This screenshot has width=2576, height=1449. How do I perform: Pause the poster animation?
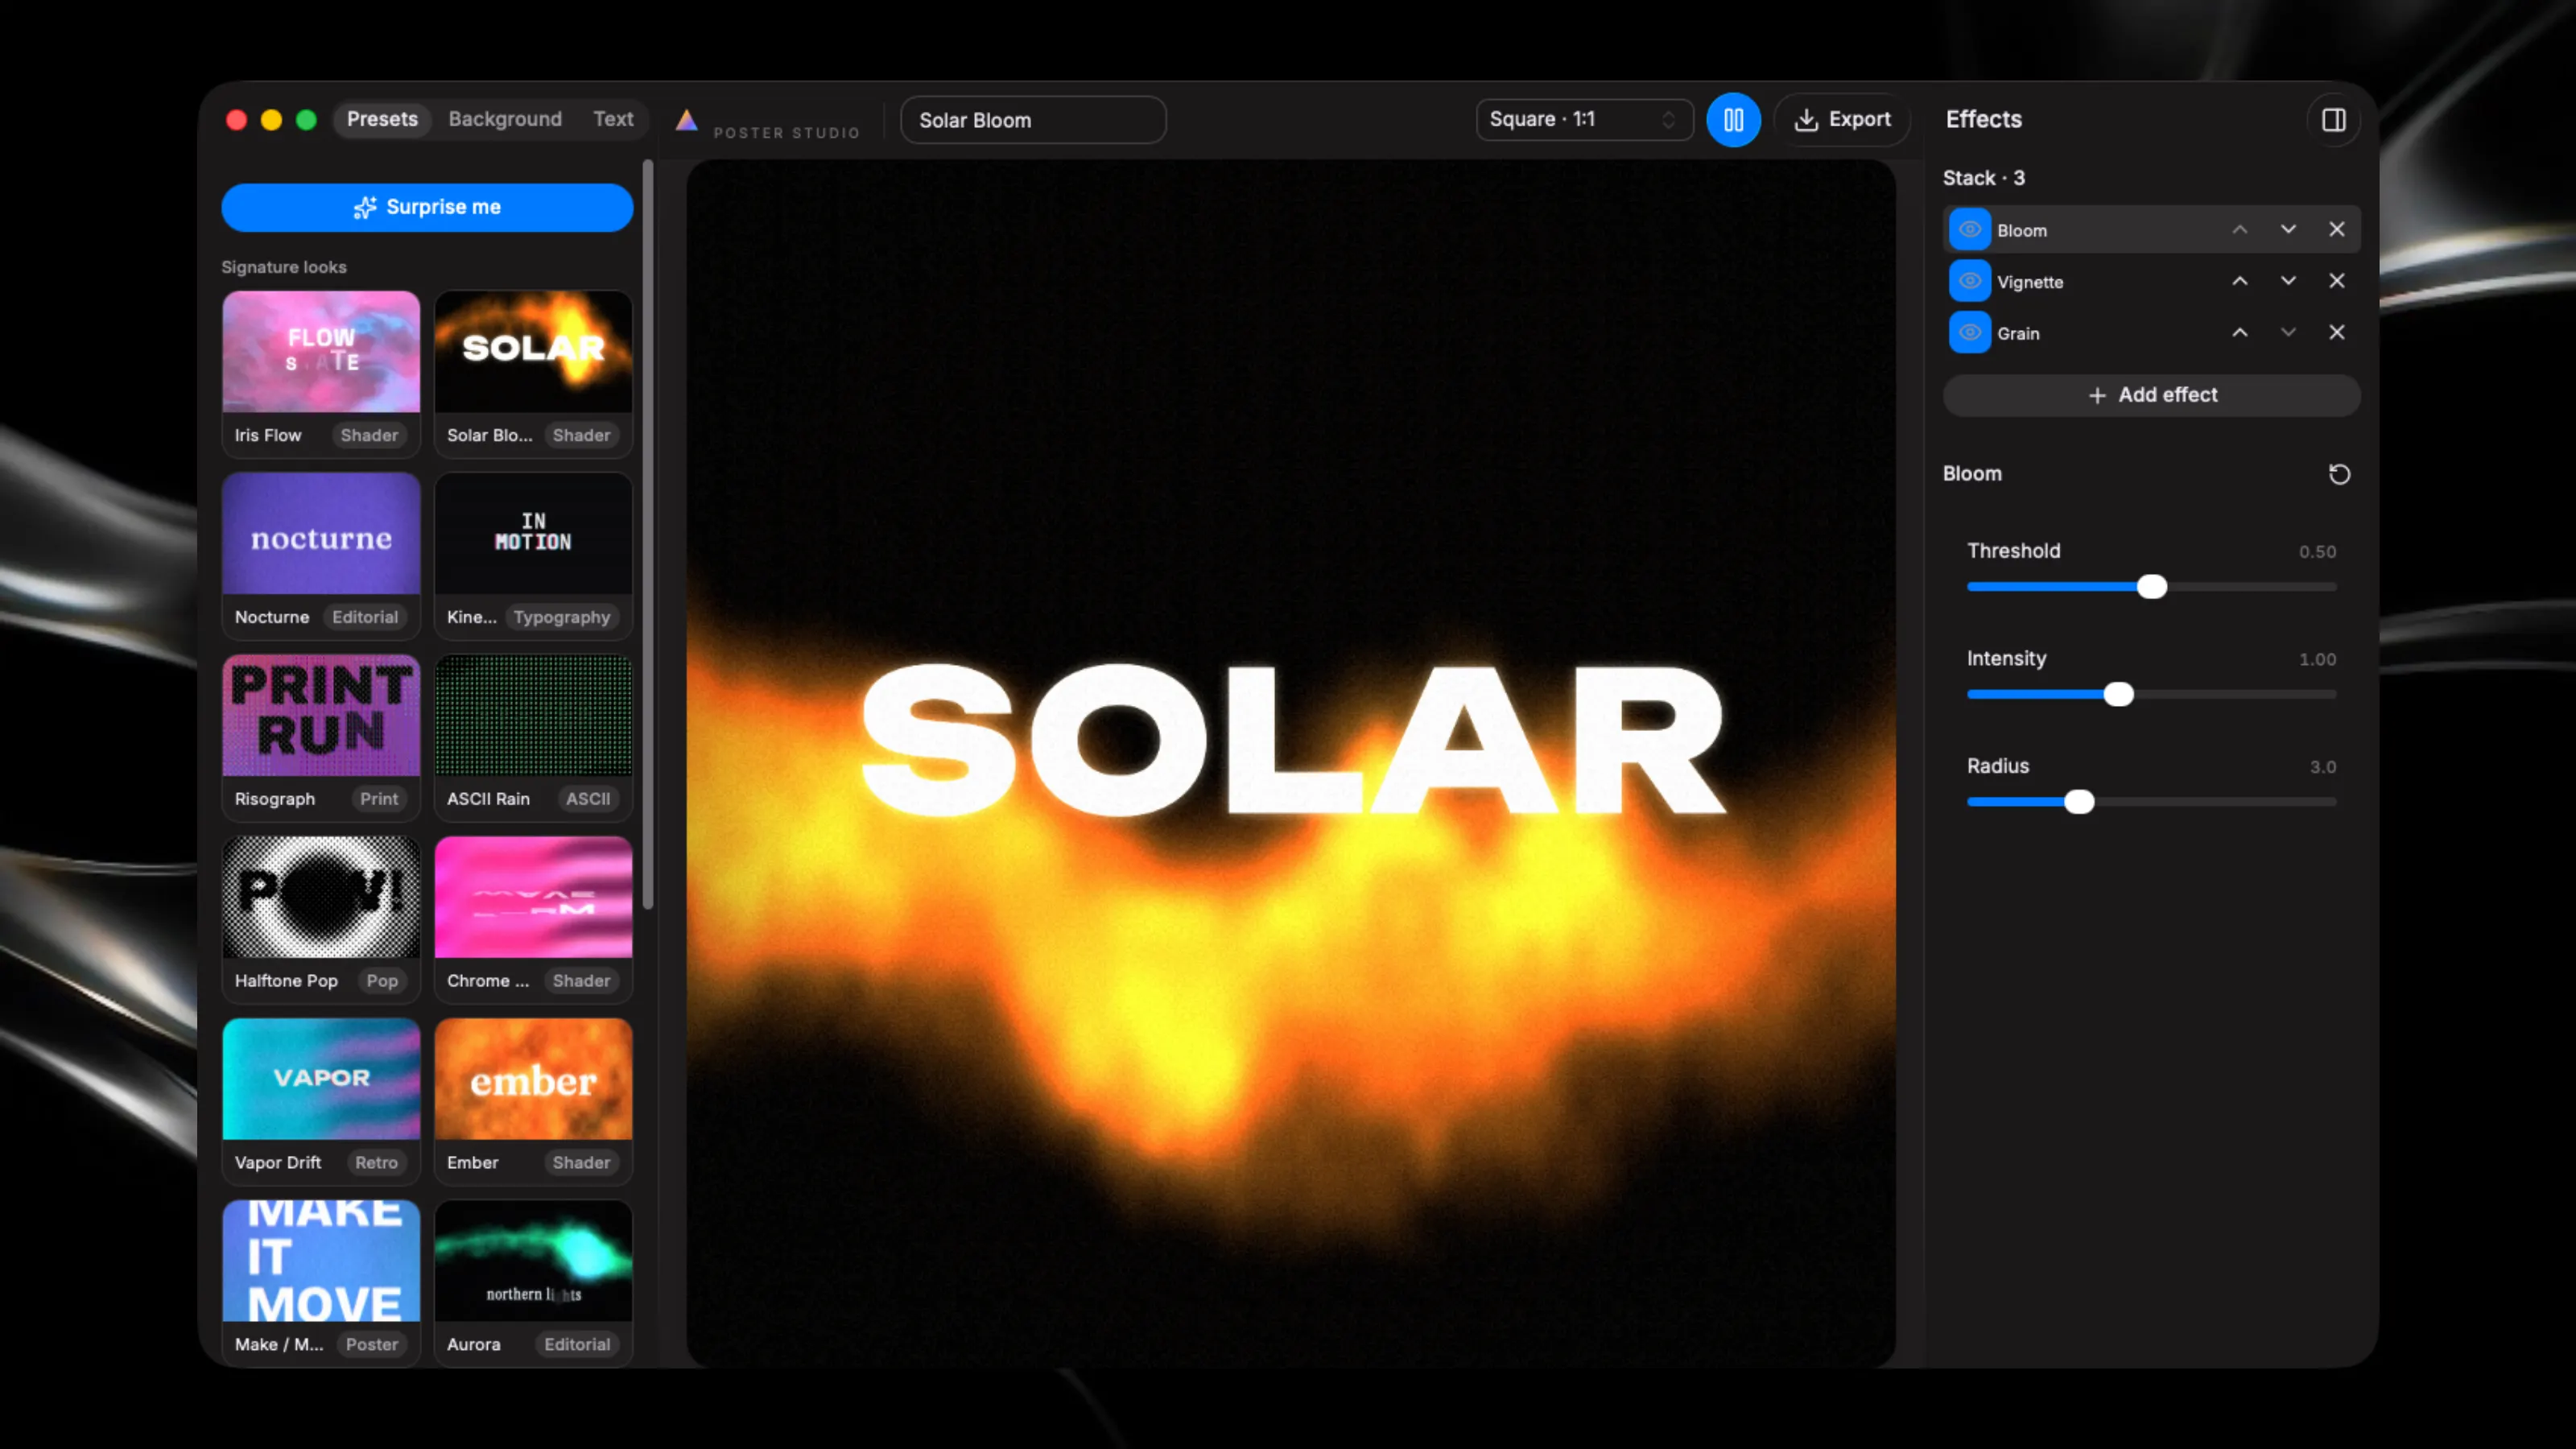[x=1733, y=120]
